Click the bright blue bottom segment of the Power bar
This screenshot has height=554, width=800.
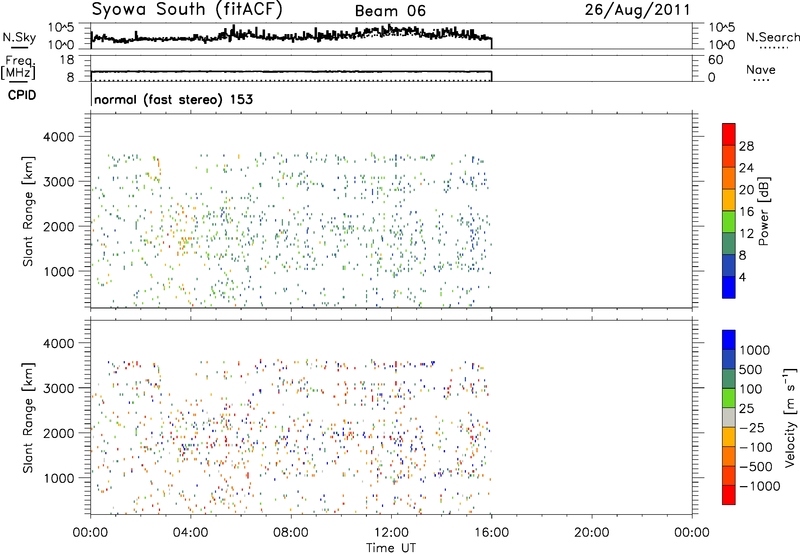click(x=729, y=287)
